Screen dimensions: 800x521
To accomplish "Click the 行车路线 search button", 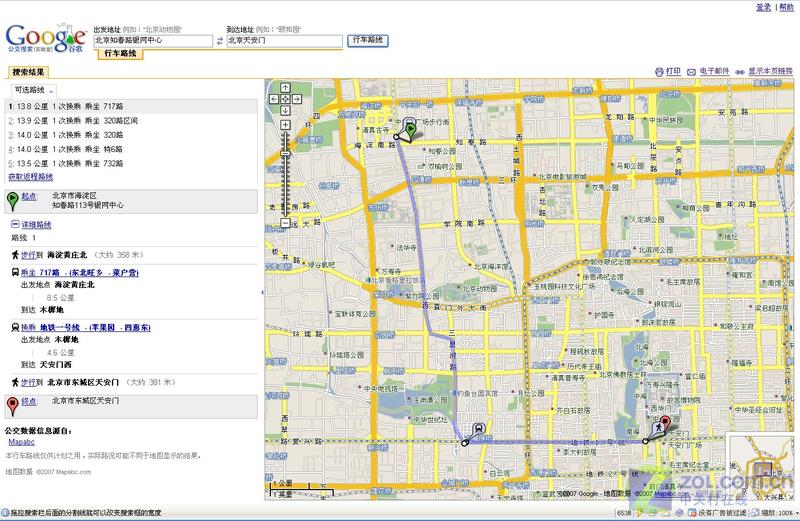I will pos(368,40).
